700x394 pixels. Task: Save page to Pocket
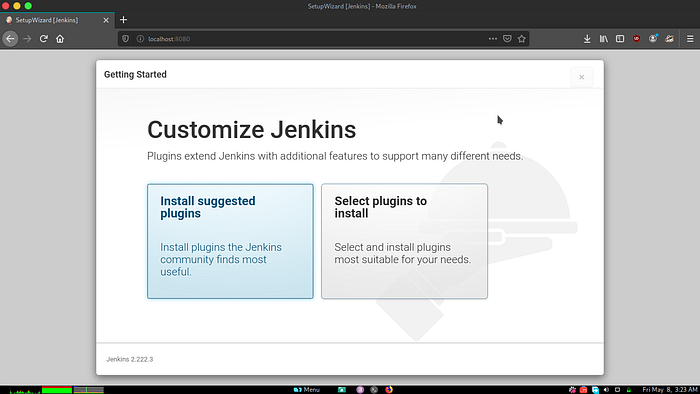pyautogui.click(x=507, y=39)
